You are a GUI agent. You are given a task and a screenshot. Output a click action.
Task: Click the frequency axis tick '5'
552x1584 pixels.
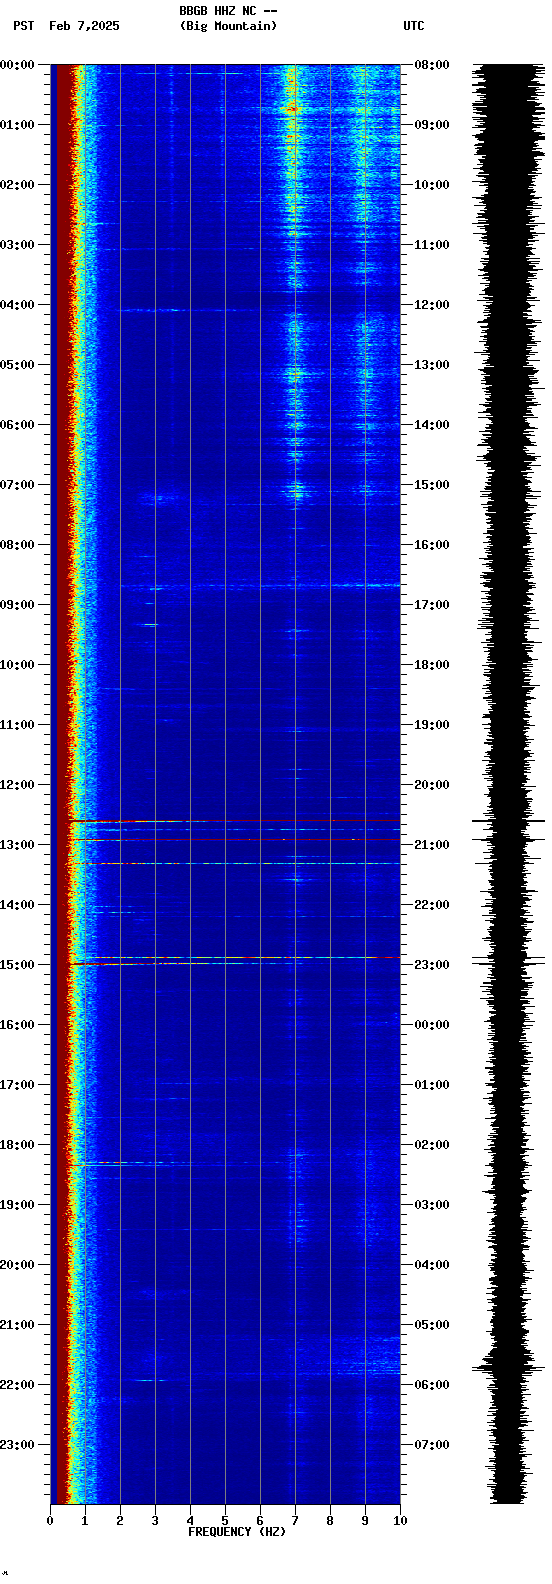tap(225, 1521)
